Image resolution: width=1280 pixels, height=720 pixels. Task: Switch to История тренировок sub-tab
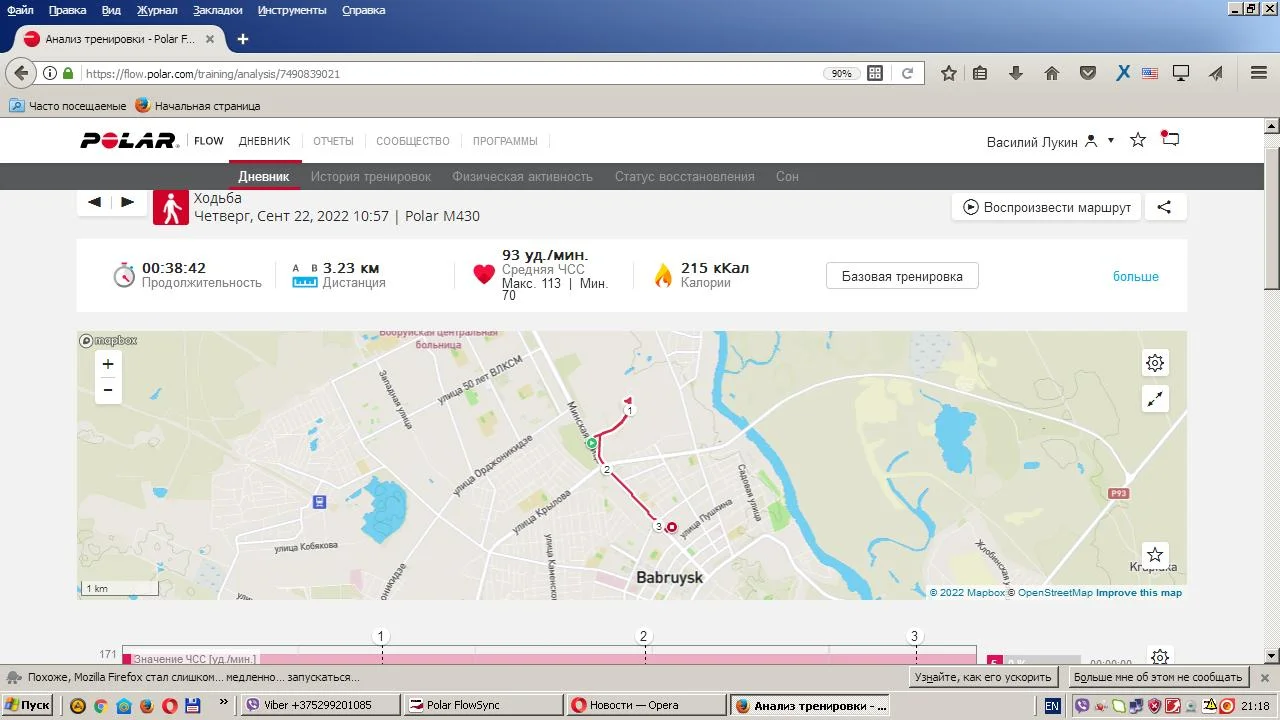[x=370, y=177]
